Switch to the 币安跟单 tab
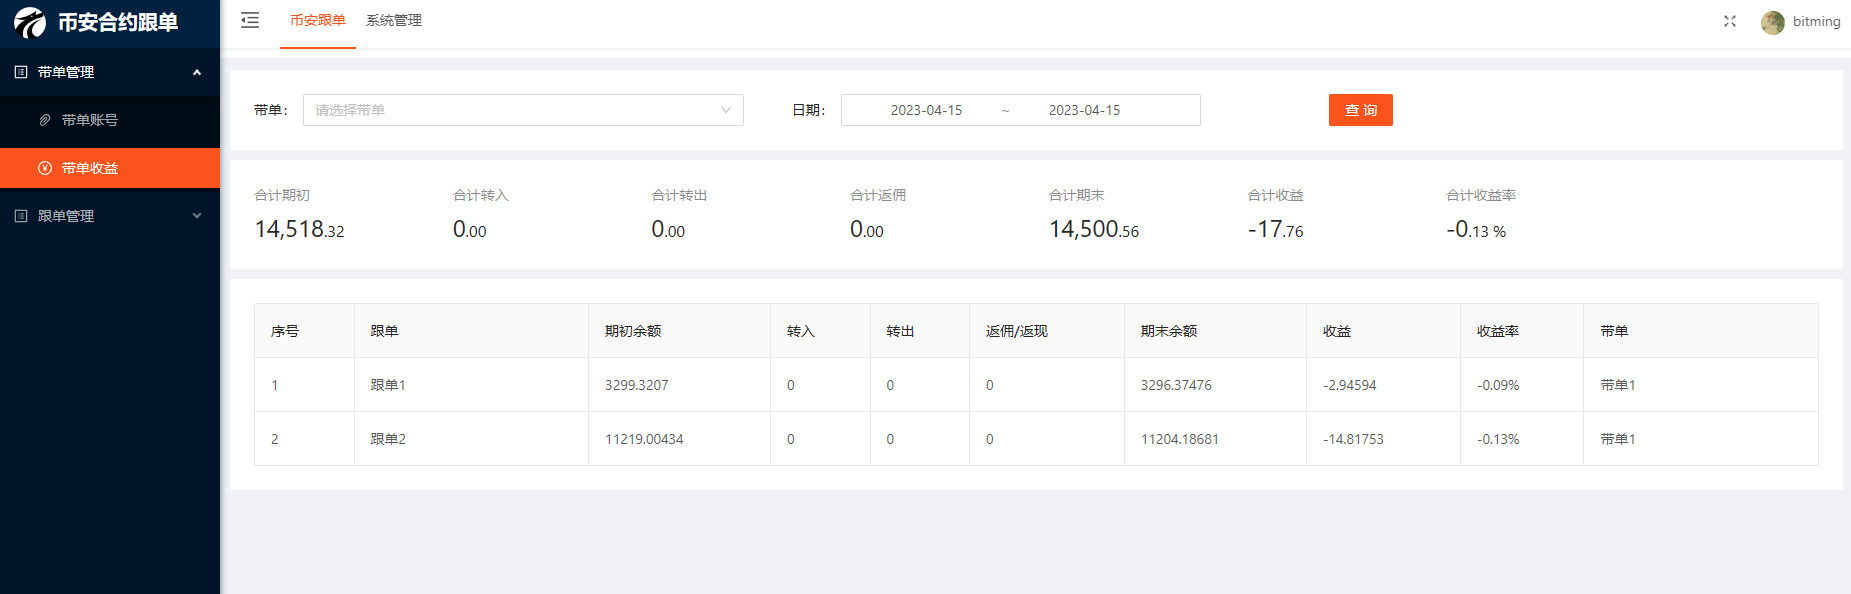The image size is (1851, 594). tap(318, 20)
